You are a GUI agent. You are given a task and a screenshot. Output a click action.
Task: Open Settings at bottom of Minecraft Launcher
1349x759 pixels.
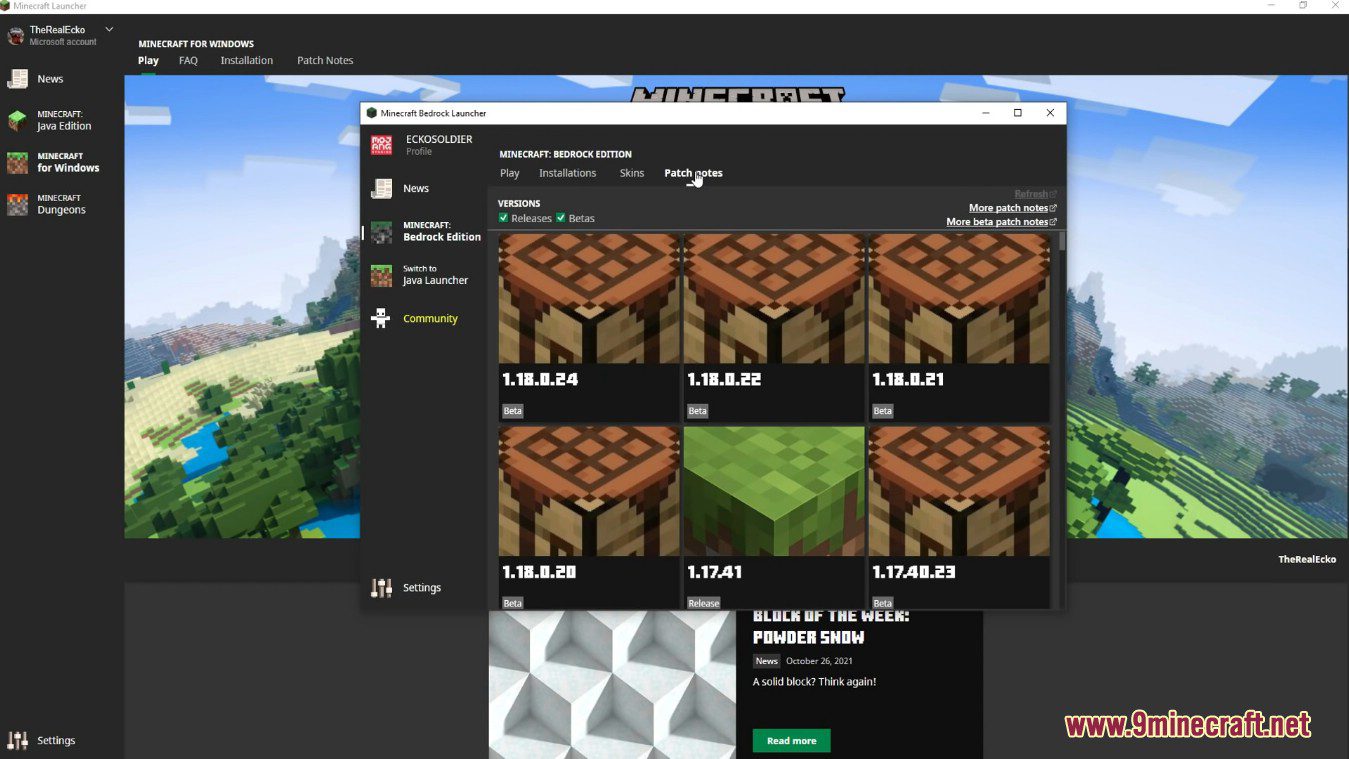(42, 740)
